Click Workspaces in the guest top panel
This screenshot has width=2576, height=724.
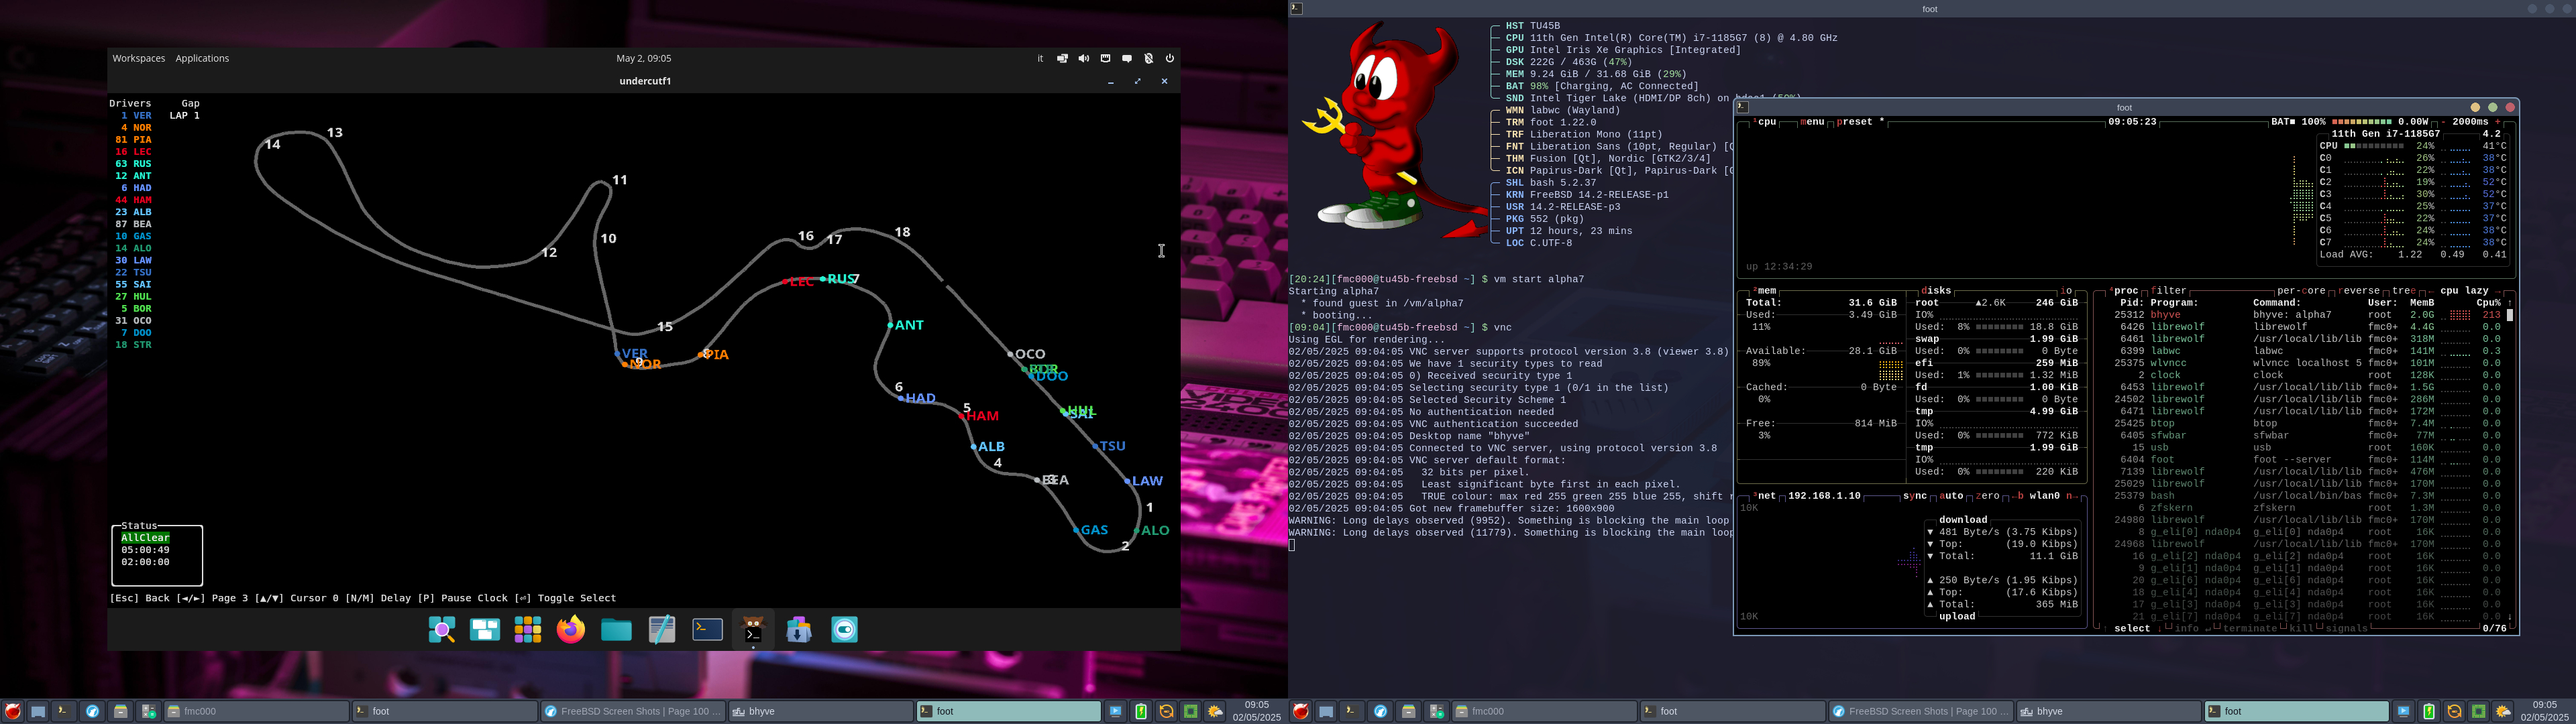click(138, 59)
